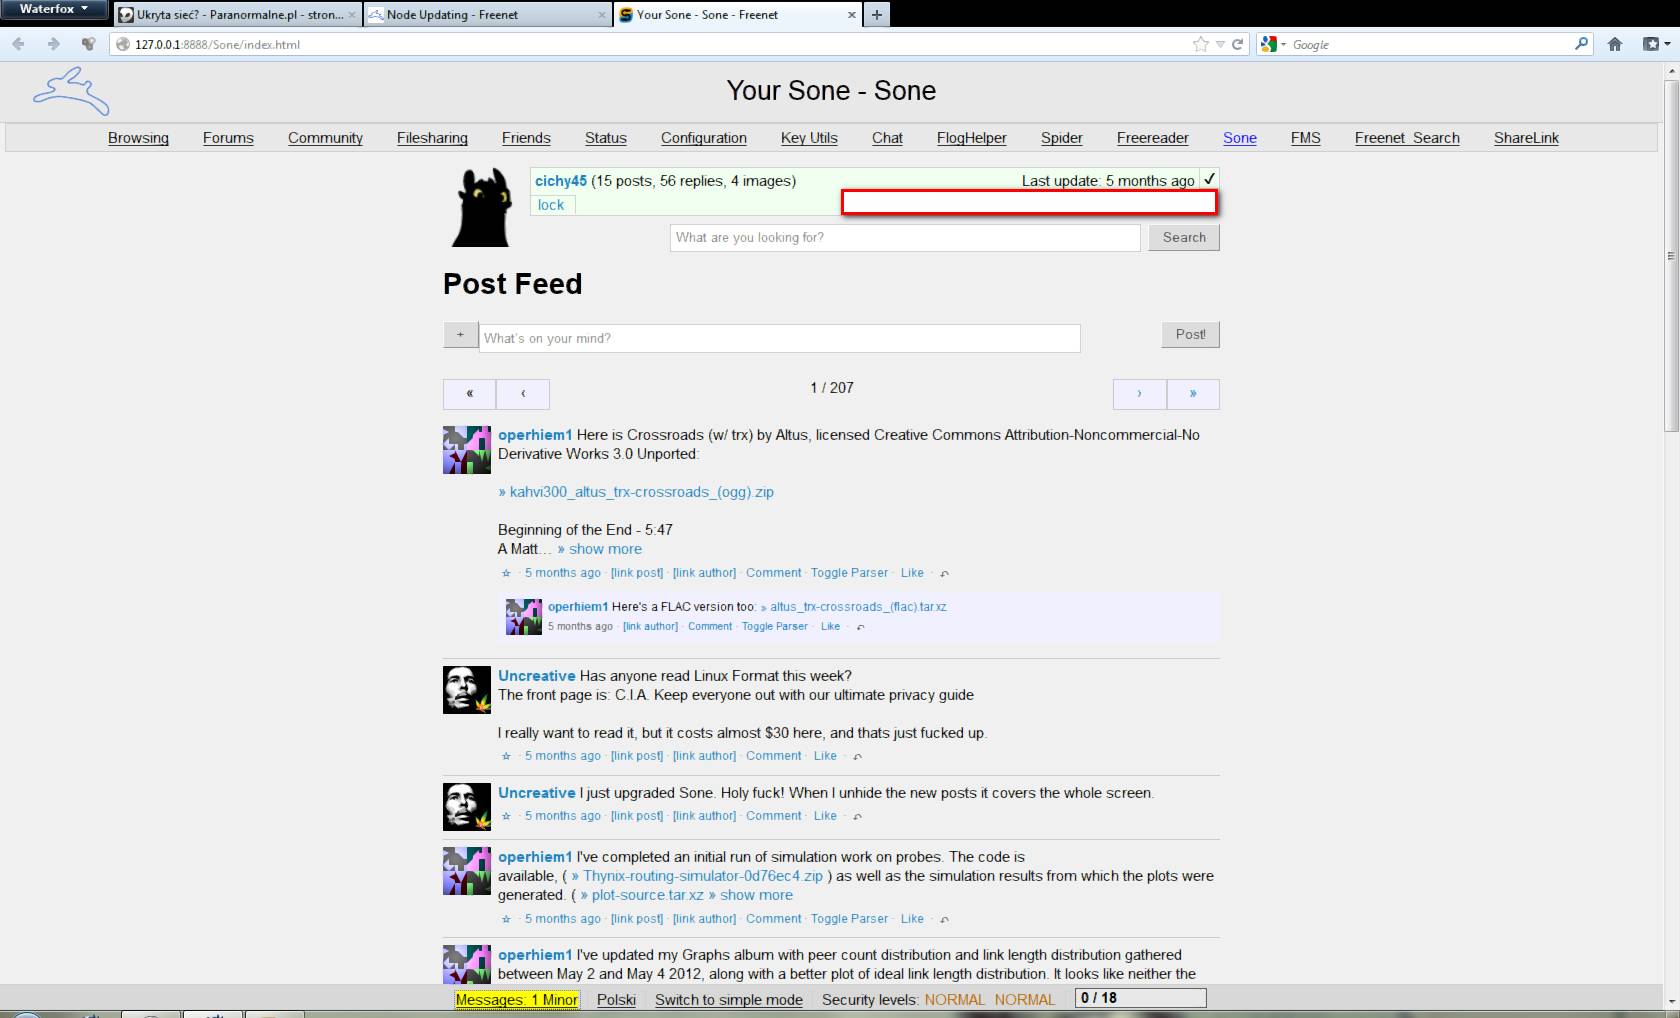The width and height of the screenshot is (1680, 1018).
Task: Click the arrow icon after Like on Crossroads post
Action: (944, 574)
